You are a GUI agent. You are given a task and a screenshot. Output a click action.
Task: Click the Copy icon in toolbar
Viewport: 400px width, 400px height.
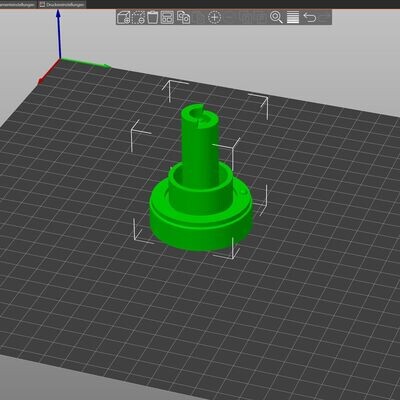183,17
